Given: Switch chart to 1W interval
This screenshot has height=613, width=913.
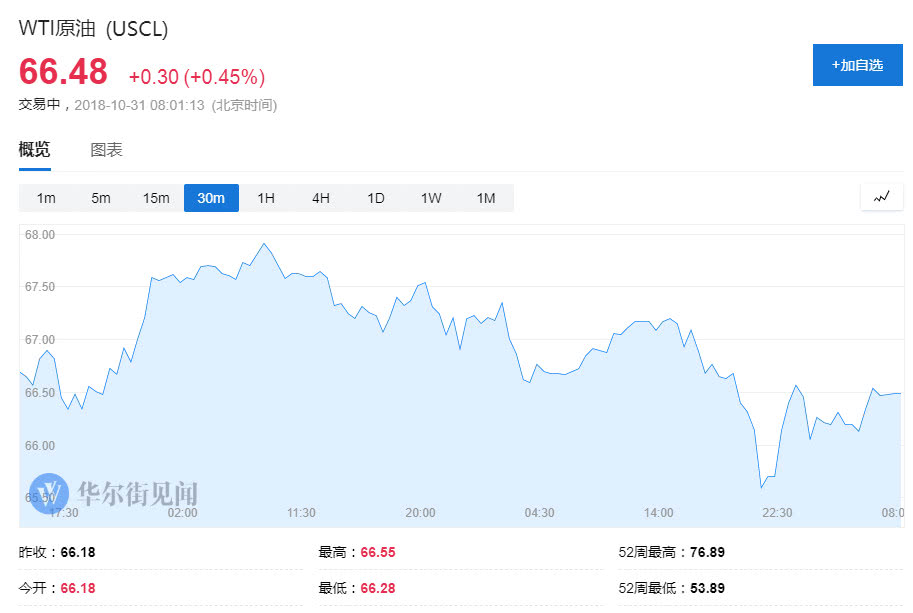Looking at the screenshot, I should [431, 198].
